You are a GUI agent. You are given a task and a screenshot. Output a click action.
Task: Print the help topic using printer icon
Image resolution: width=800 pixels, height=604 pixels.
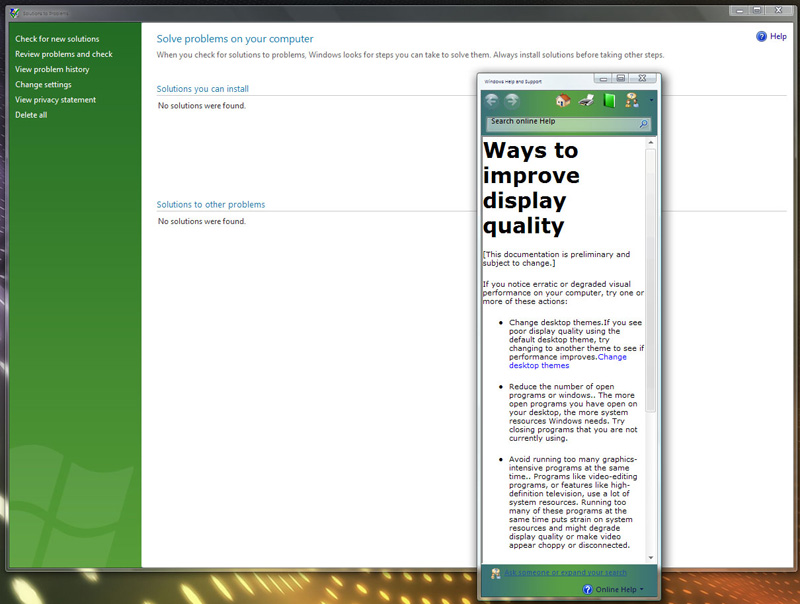point(586,100)
